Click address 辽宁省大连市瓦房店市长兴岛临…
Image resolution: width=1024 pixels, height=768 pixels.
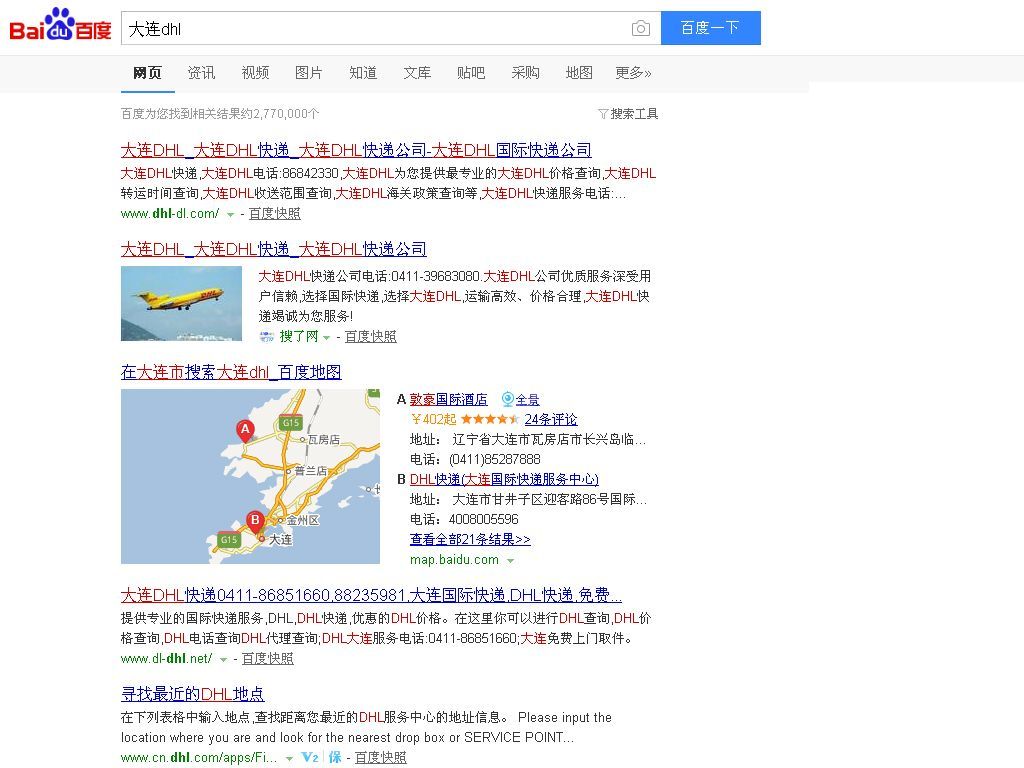point(549,440)
